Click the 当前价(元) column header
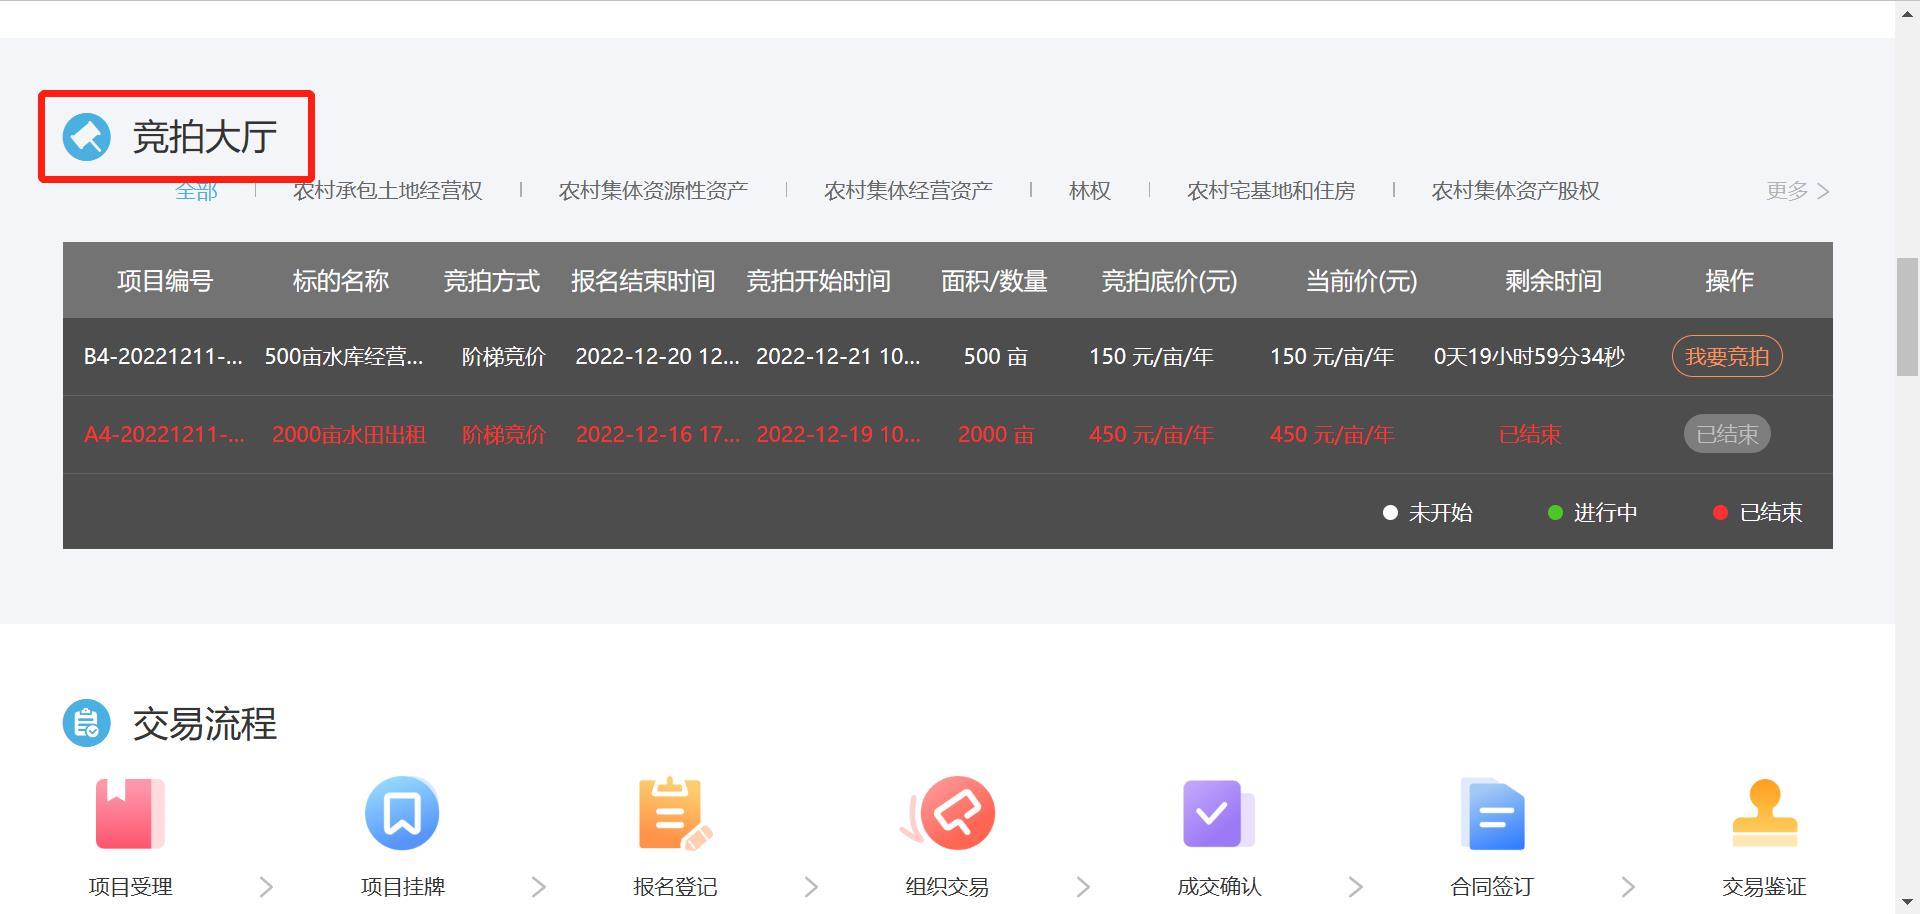Screen dimensions: 1920x914 (1361, 281)
